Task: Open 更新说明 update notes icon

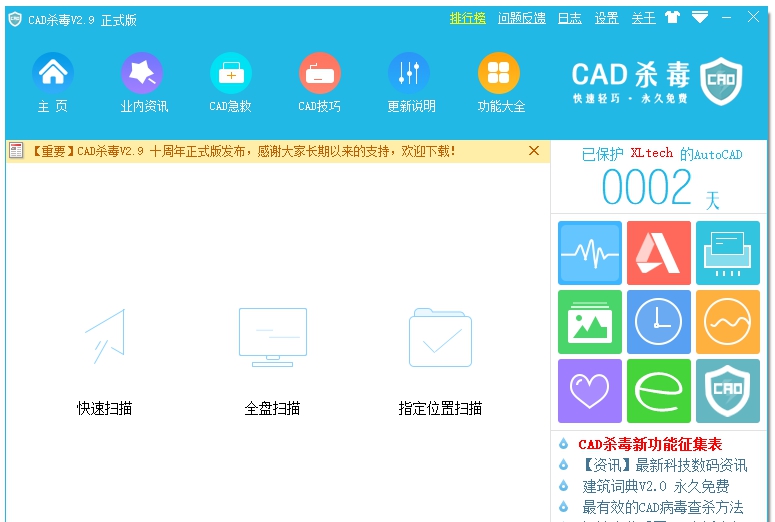Action: click(x=409, y=73)
